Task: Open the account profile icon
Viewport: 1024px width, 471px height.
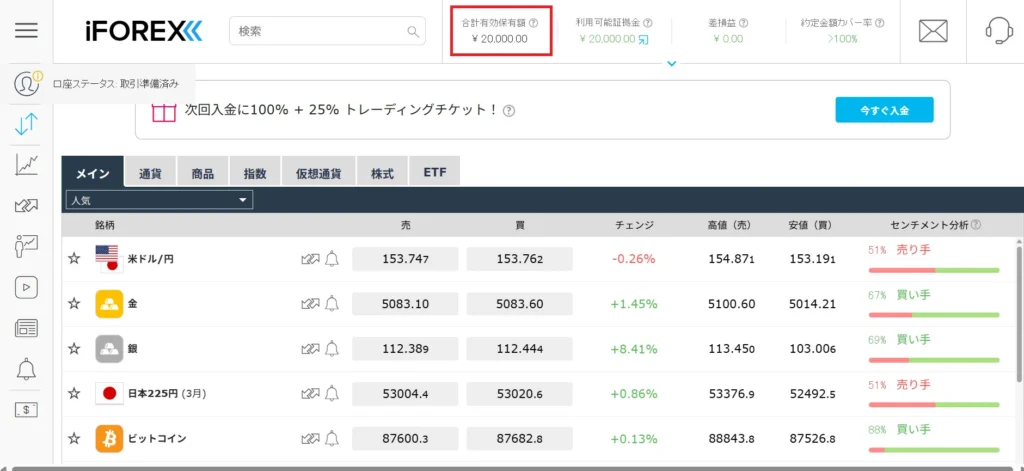Action: point(26,84)
